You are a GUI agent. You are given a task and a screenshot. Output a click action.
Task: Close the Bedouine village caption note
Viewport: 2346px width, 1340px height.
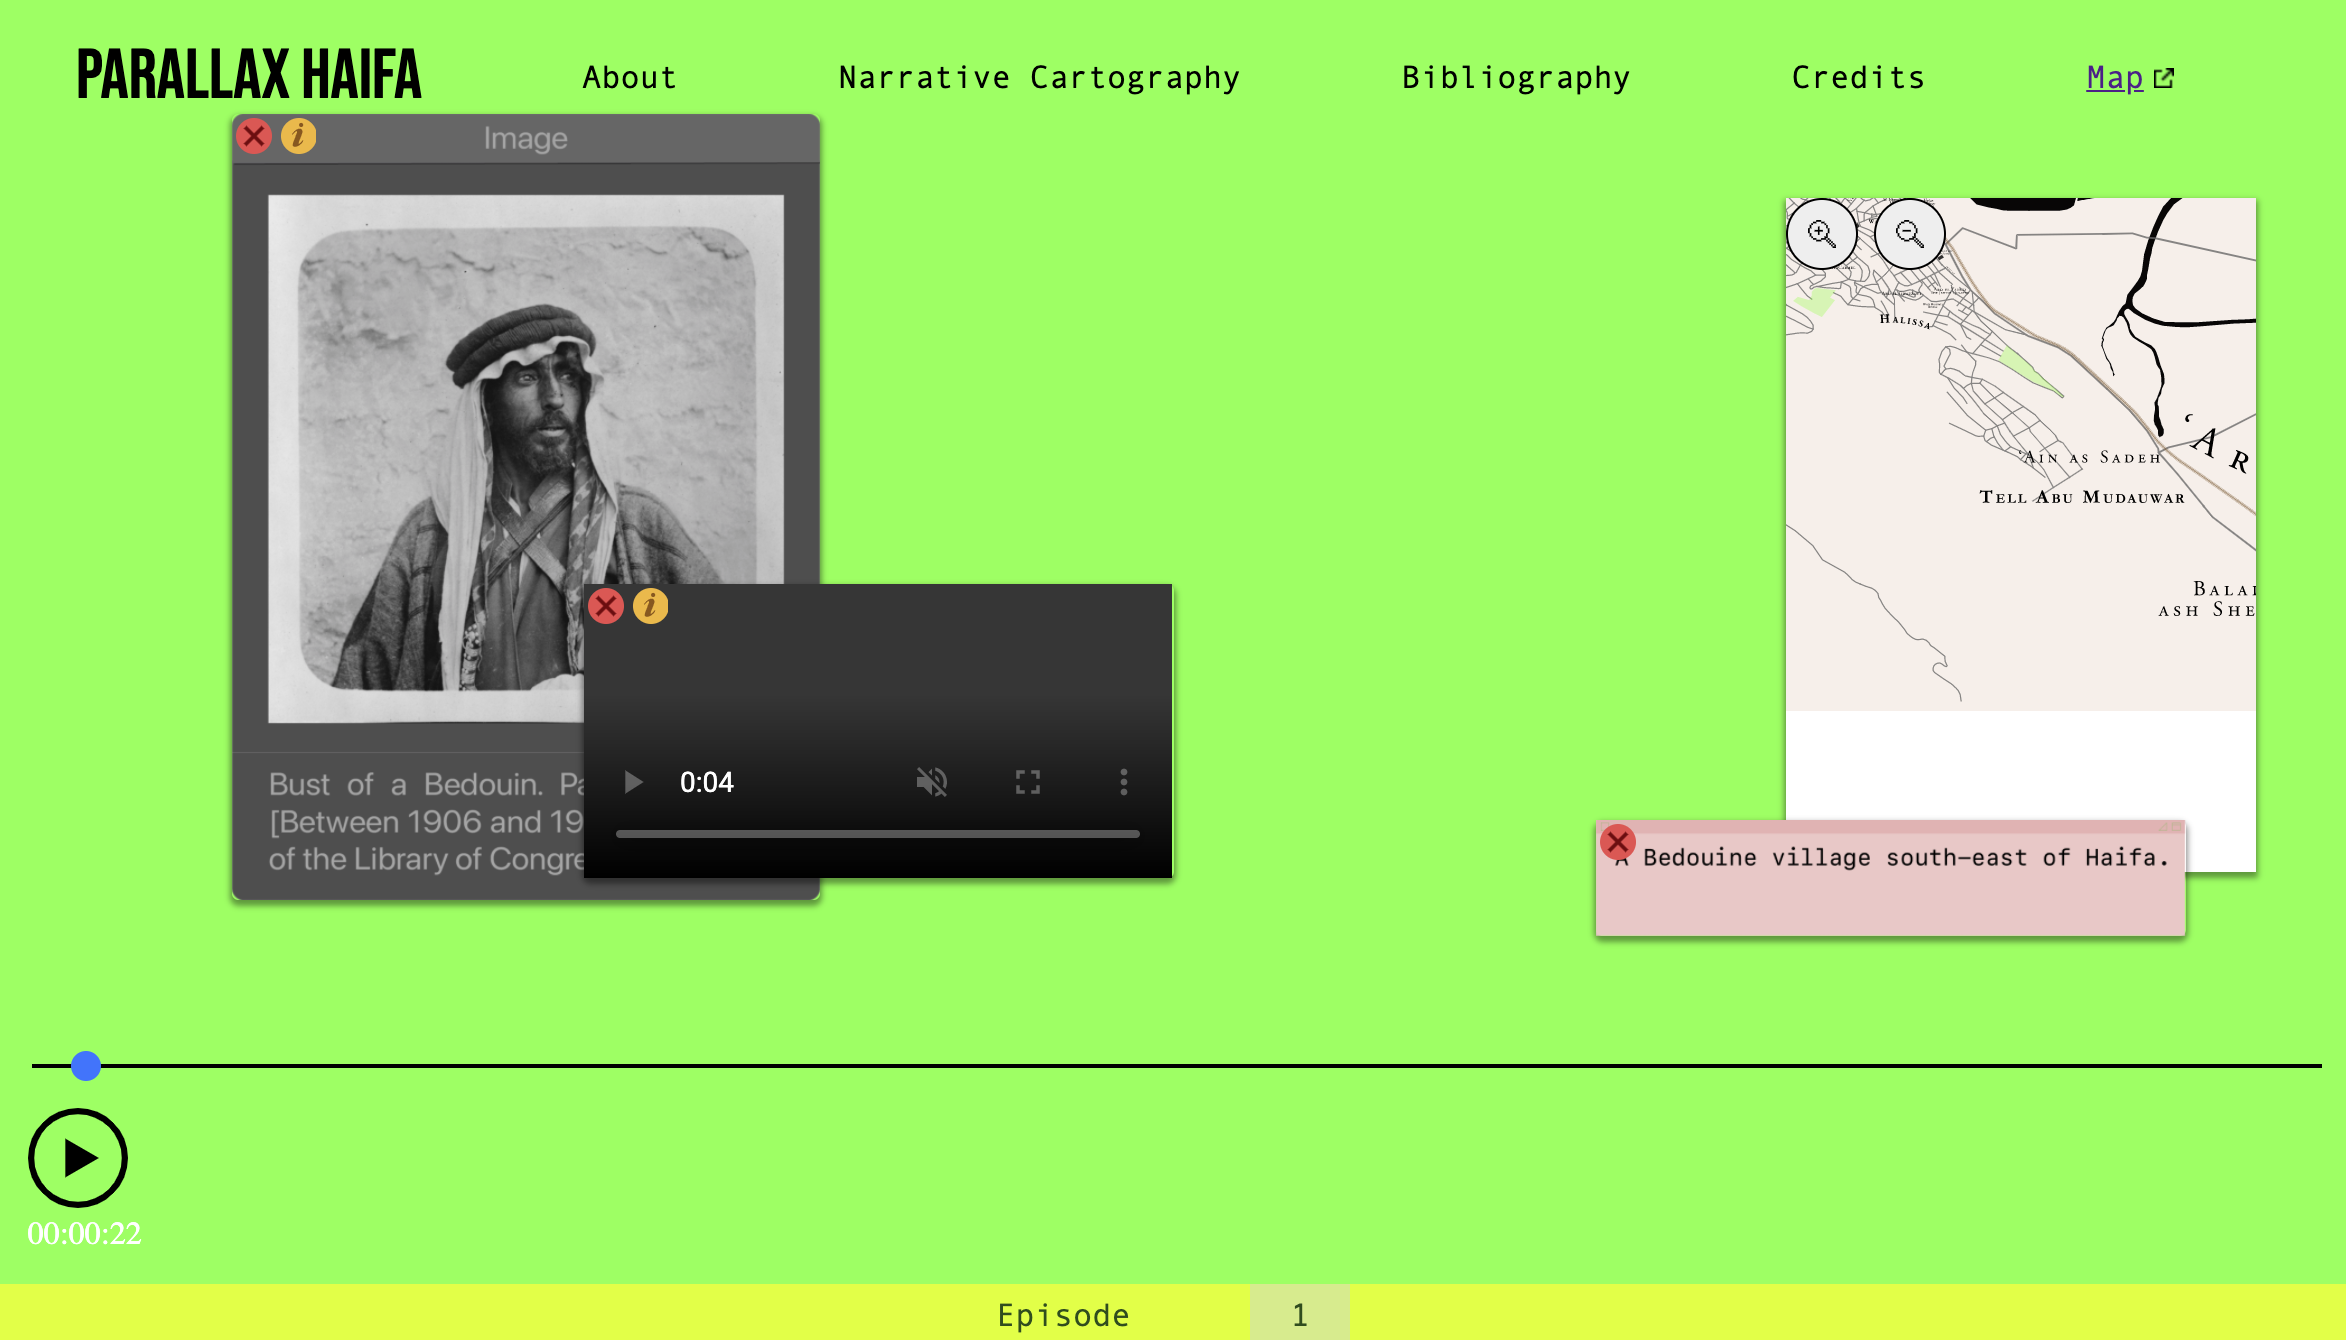click(1617, 842)
